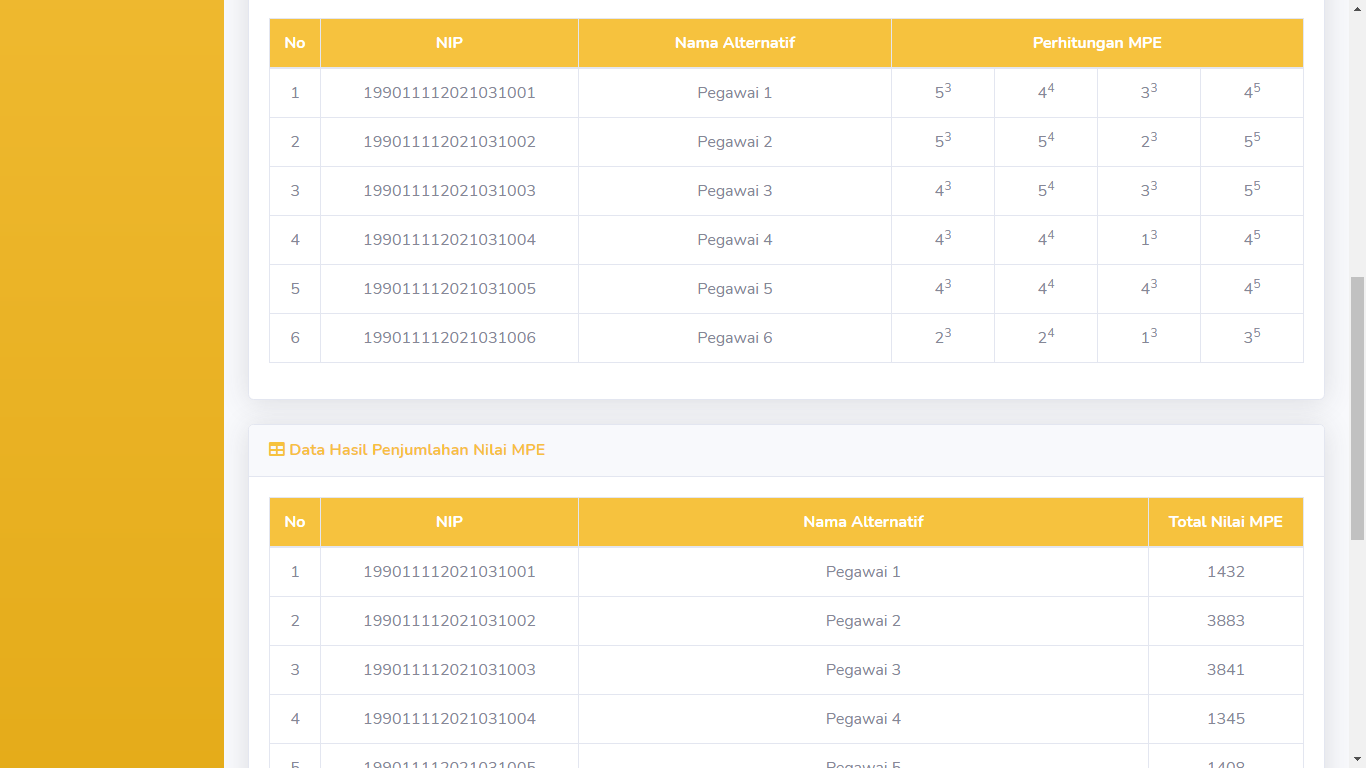Click the table icon beside Data Hasil Penjumlahan

(277, 450)
